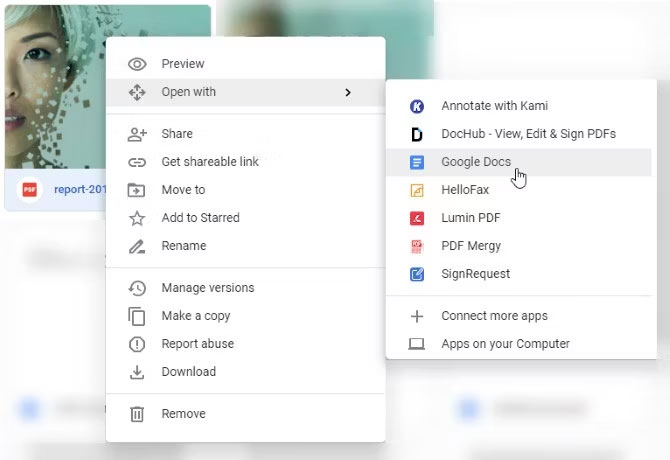Click the PDF thumbnail with woman's face
Screen dimensions: 670x460
[56, 87]
